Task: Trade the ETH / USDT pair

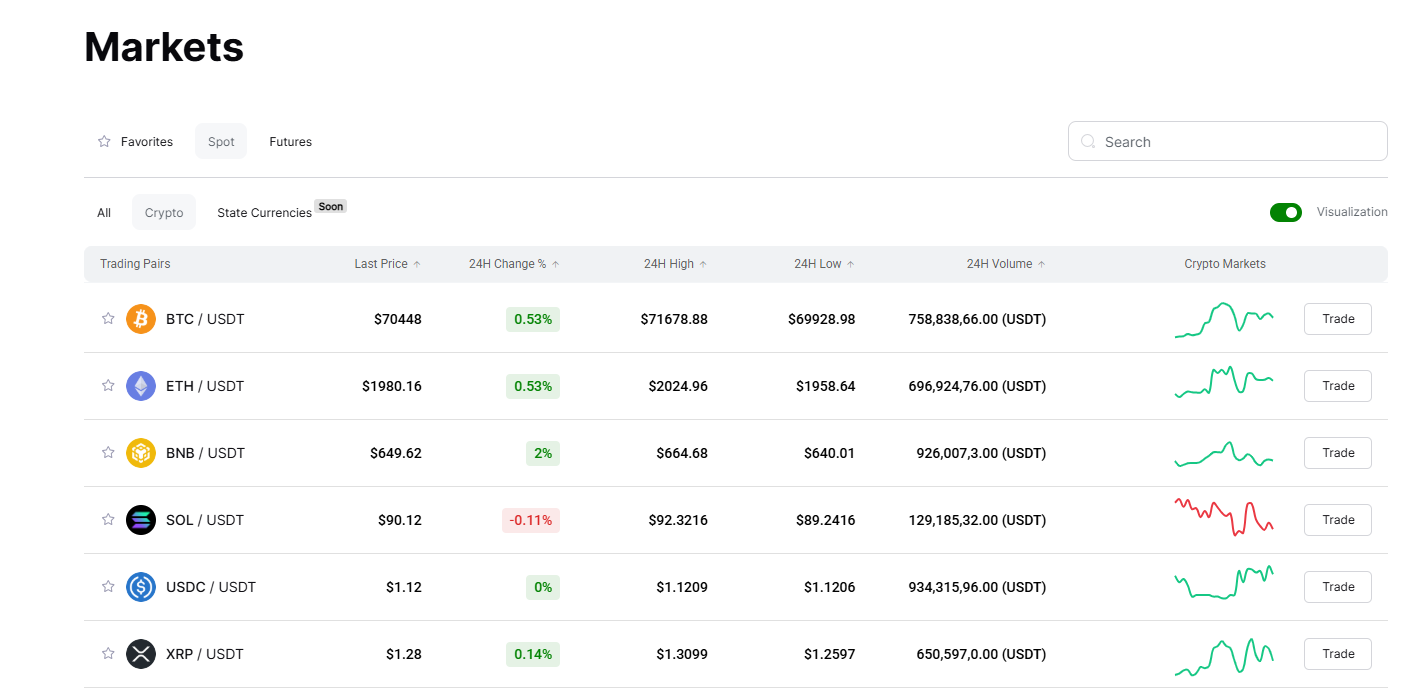Action: pyautogui.click(x=1338, y=386)
